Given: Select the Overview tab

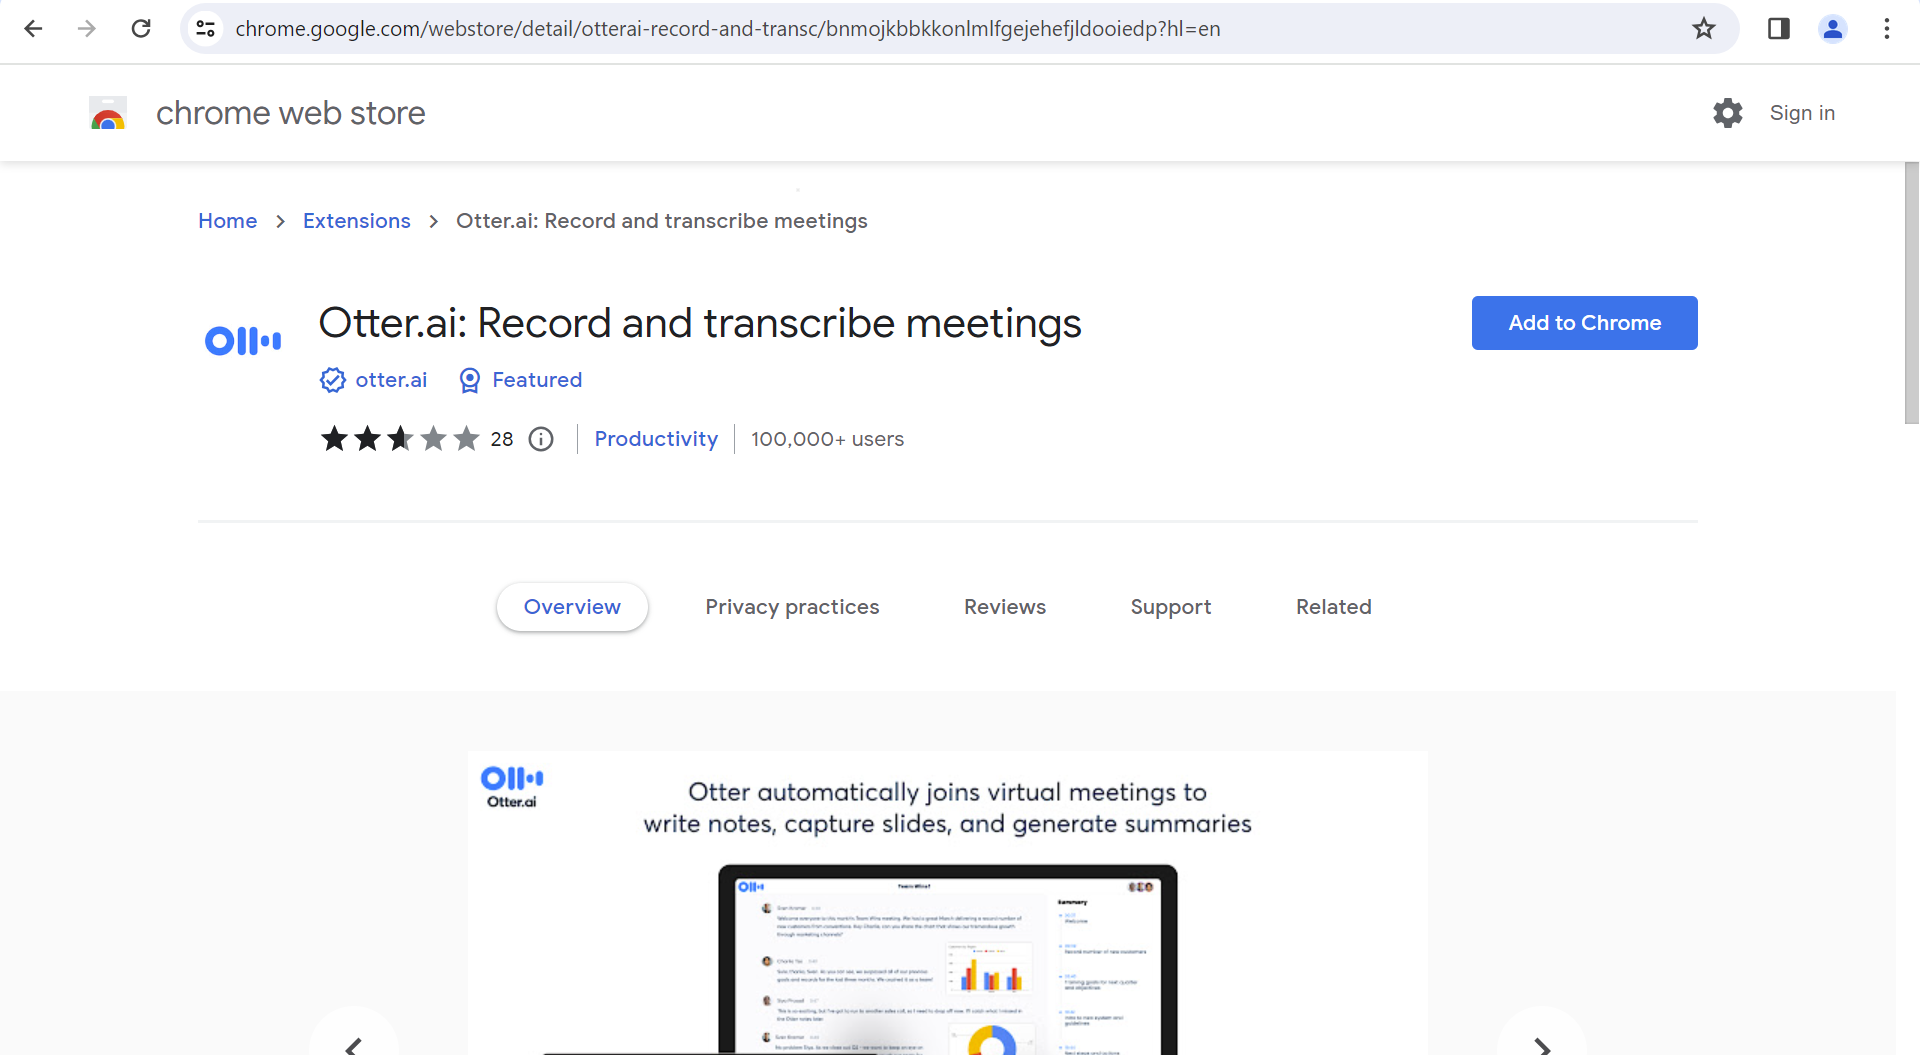Looking at the screenshot, I should coord(572,607).
